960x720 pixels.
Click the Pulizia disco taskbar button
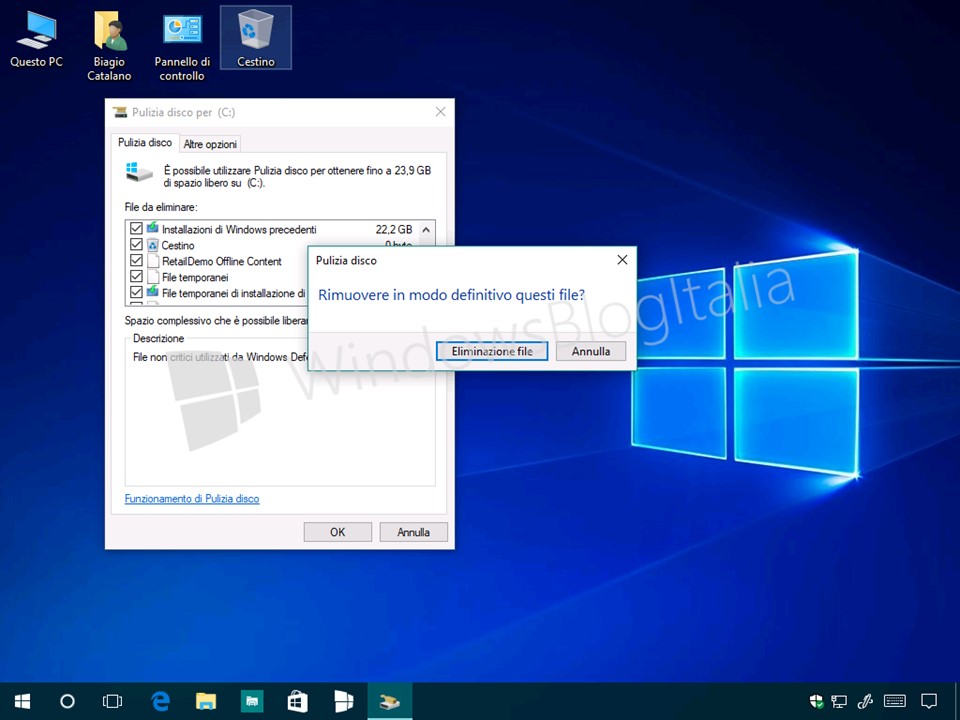pos(389,701)
